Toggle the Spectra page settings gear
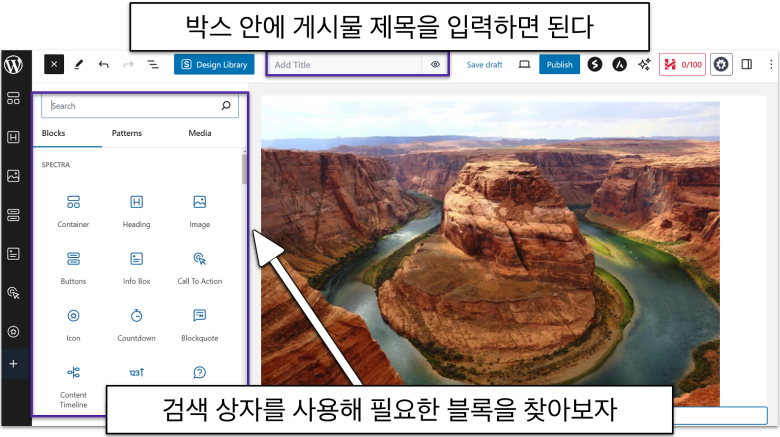Viewport: 780px width, 437px height. tap(719, 65)
